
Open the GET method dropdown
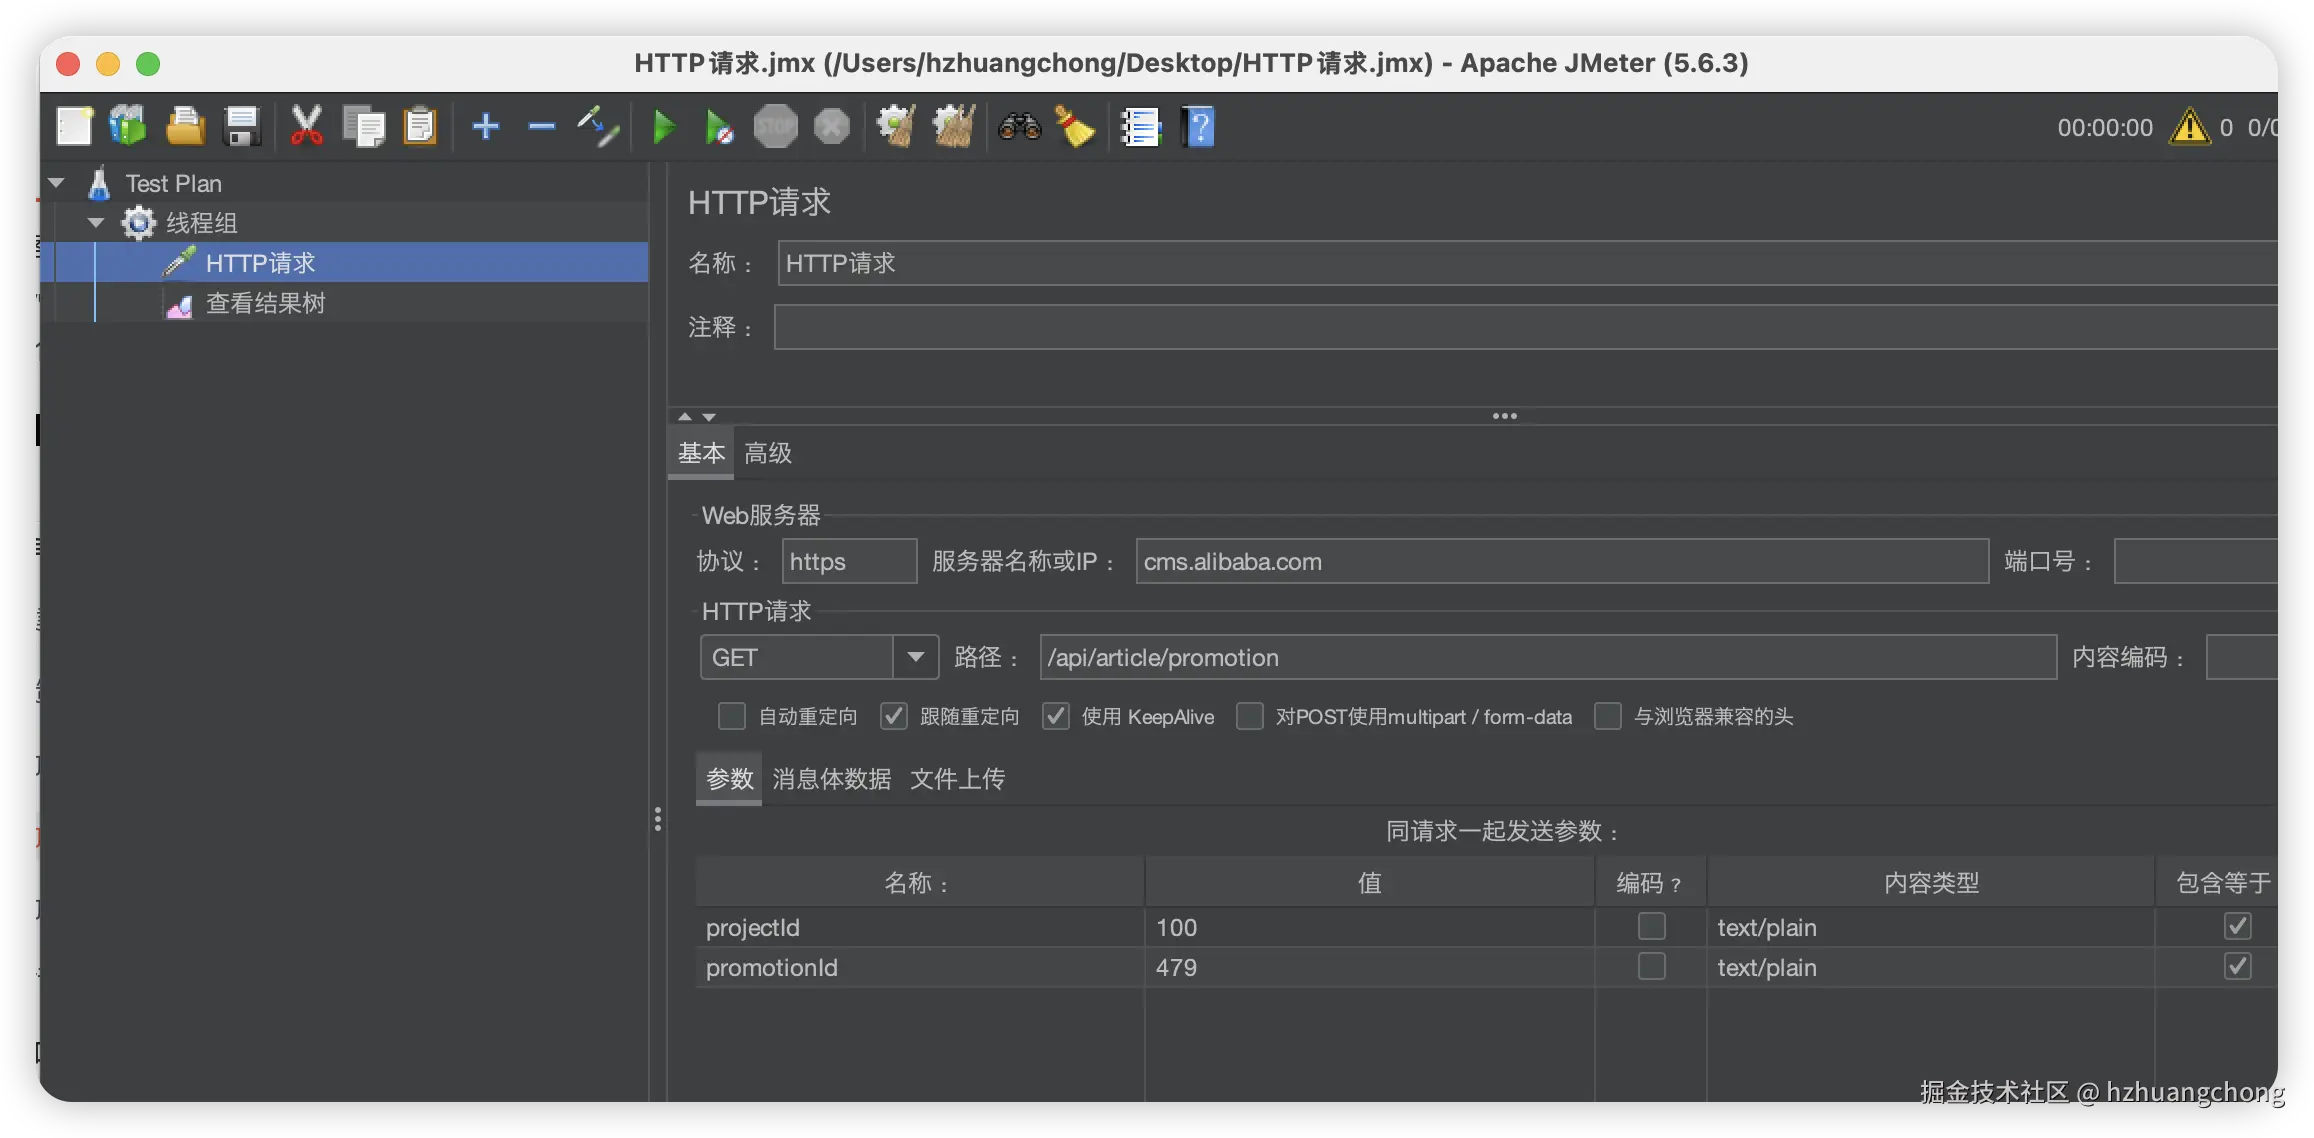[915, 657]
